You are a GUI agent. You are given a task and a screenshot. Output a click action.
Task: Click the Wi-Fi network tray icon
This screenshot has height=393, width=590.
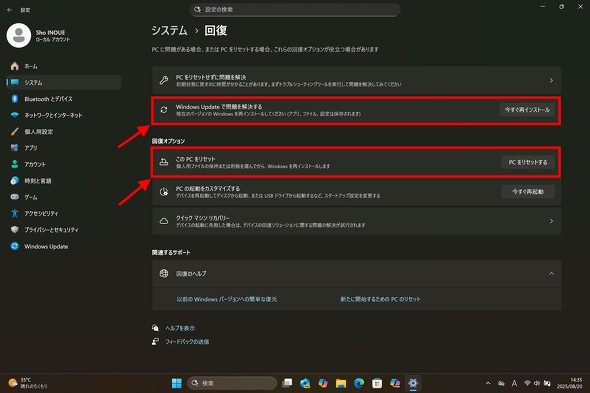pos(527,383)
